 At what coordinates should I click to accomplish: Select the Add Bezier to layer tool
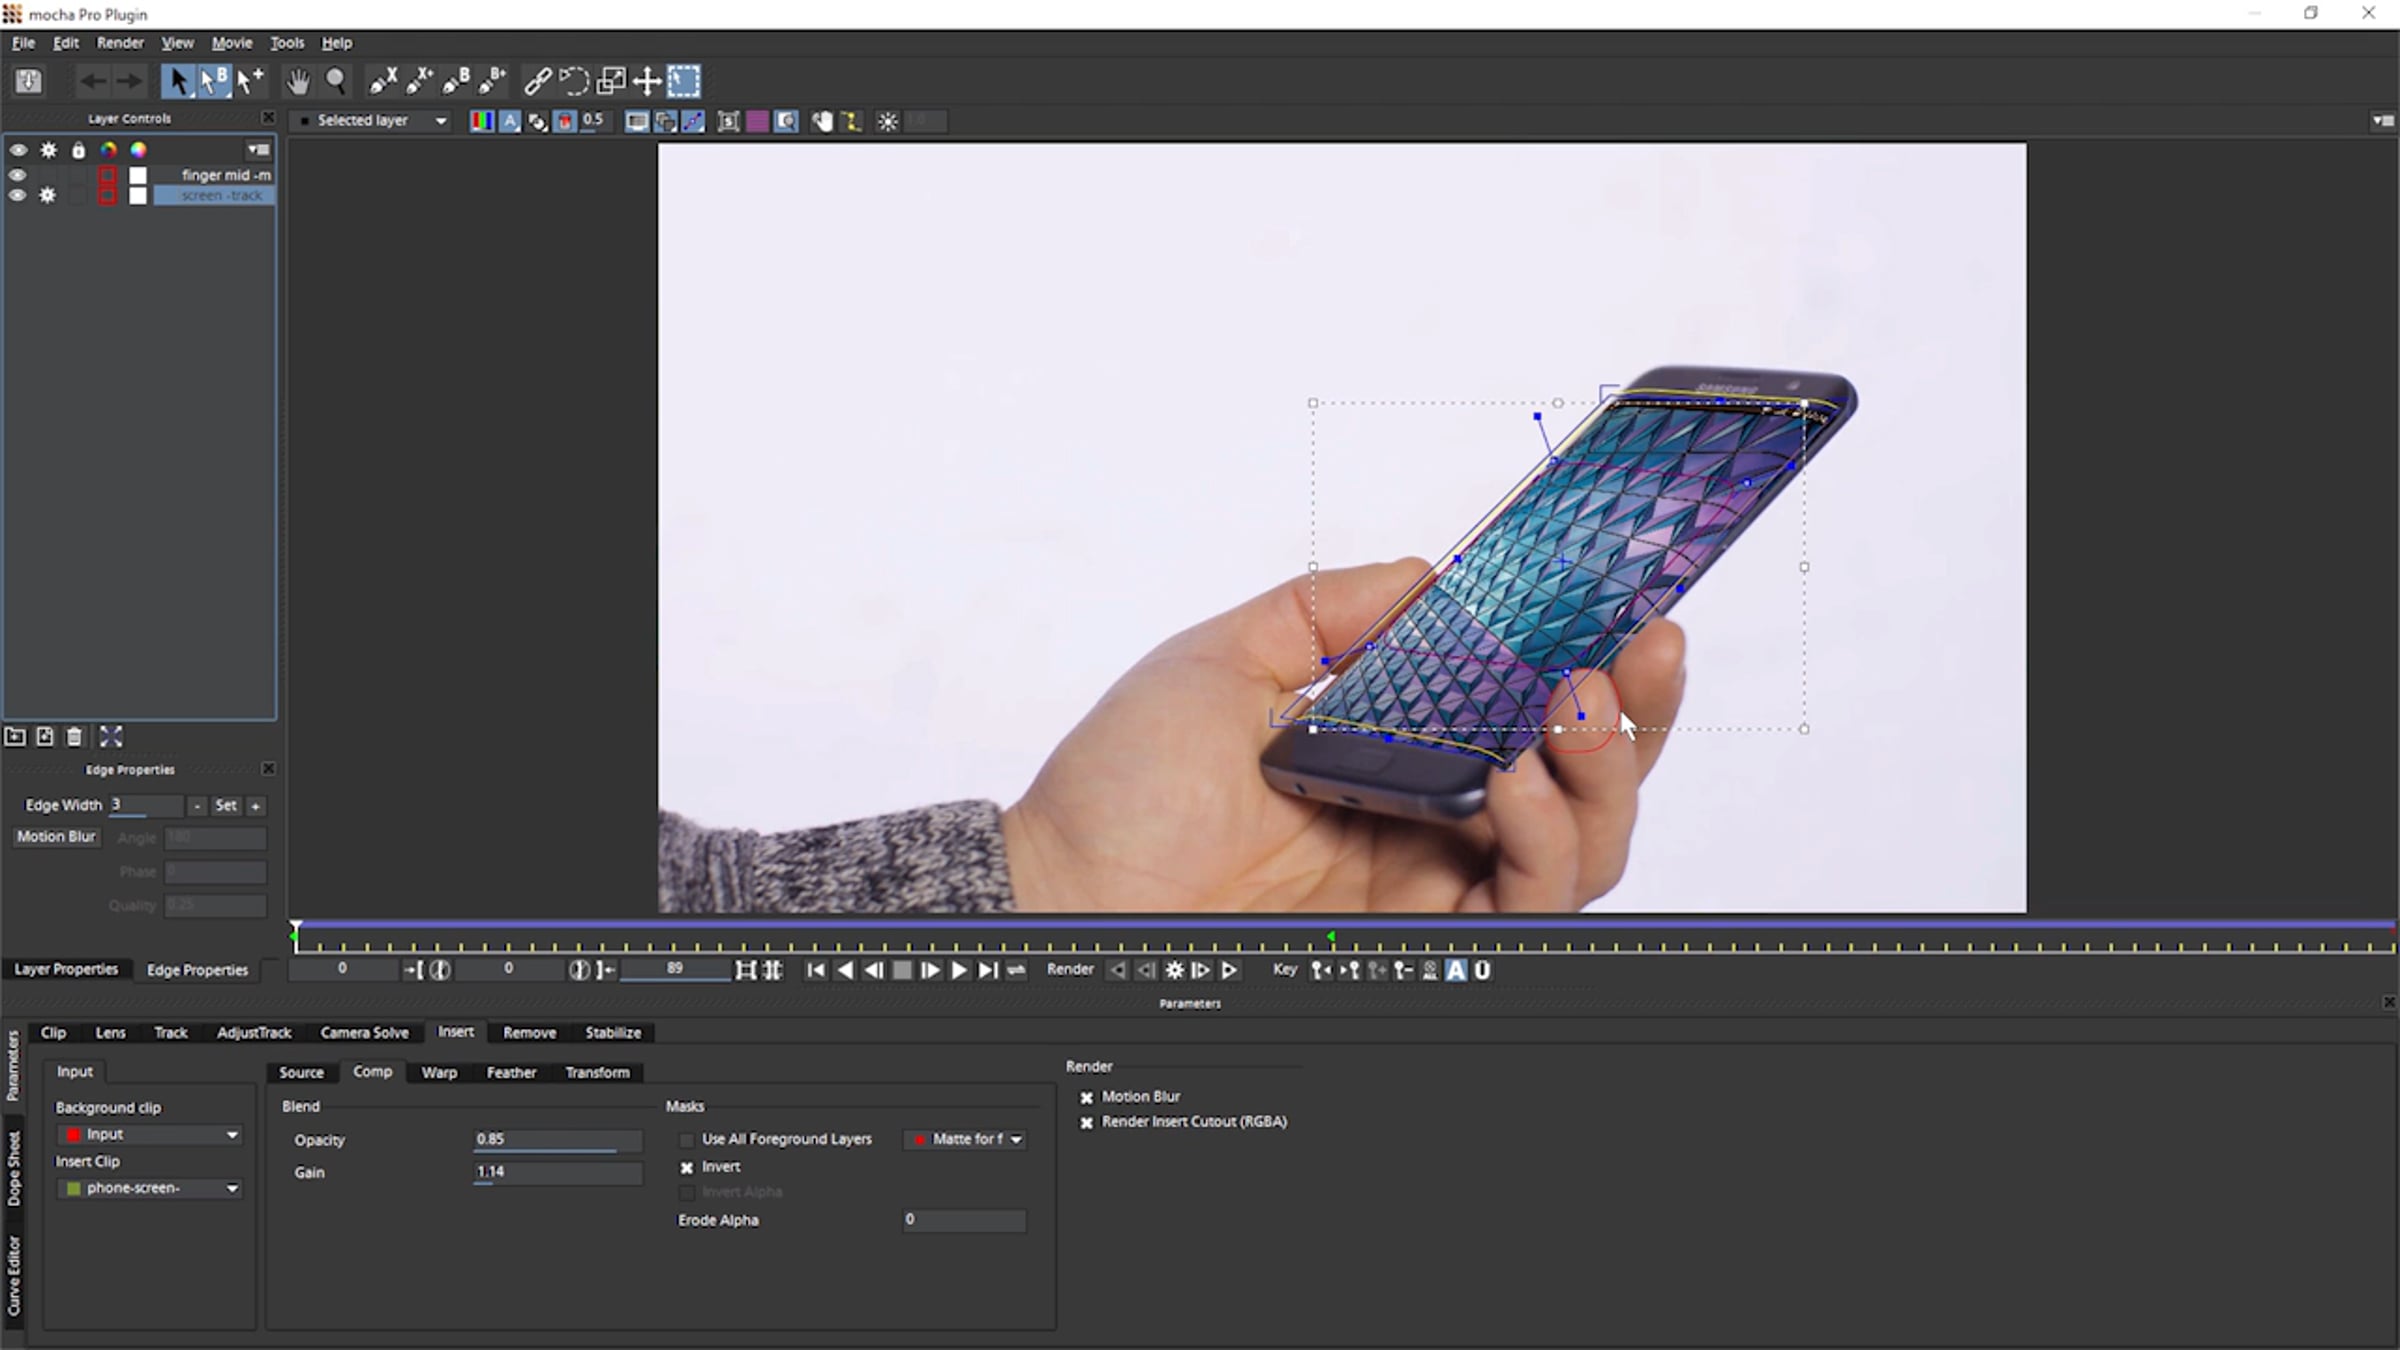(x=492, y=81)
